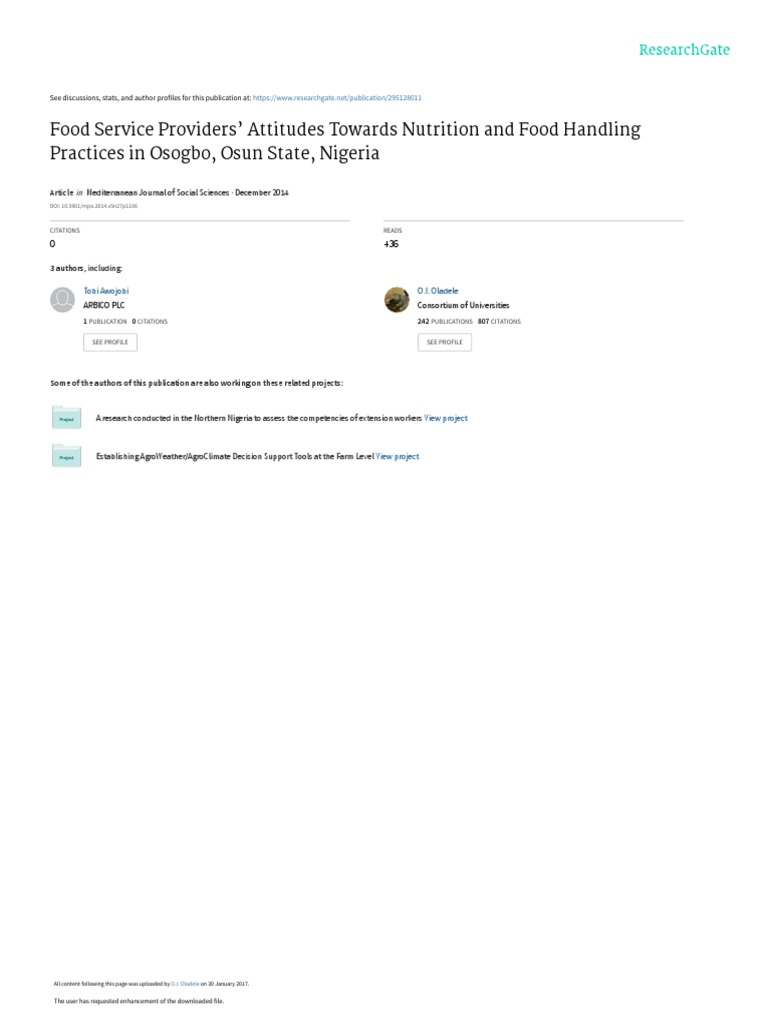The image size is (768, 1024).
Task: Click Tobi Awojobi's profile avatar
Action: [63, 299]
